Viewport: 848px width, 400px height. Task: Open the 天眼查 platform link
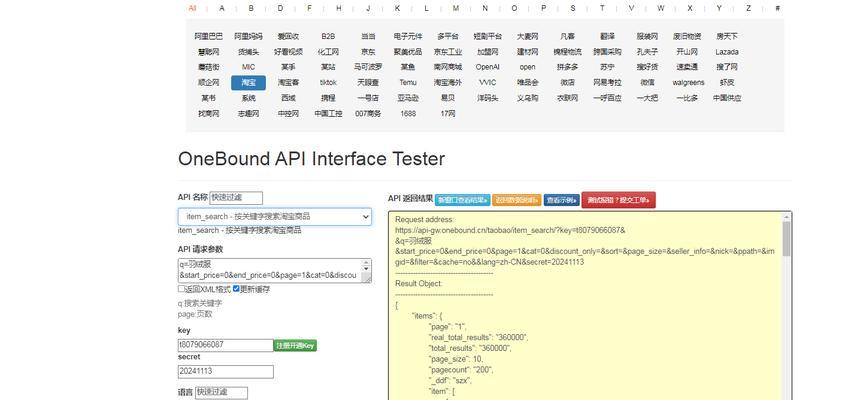point(368,83)
